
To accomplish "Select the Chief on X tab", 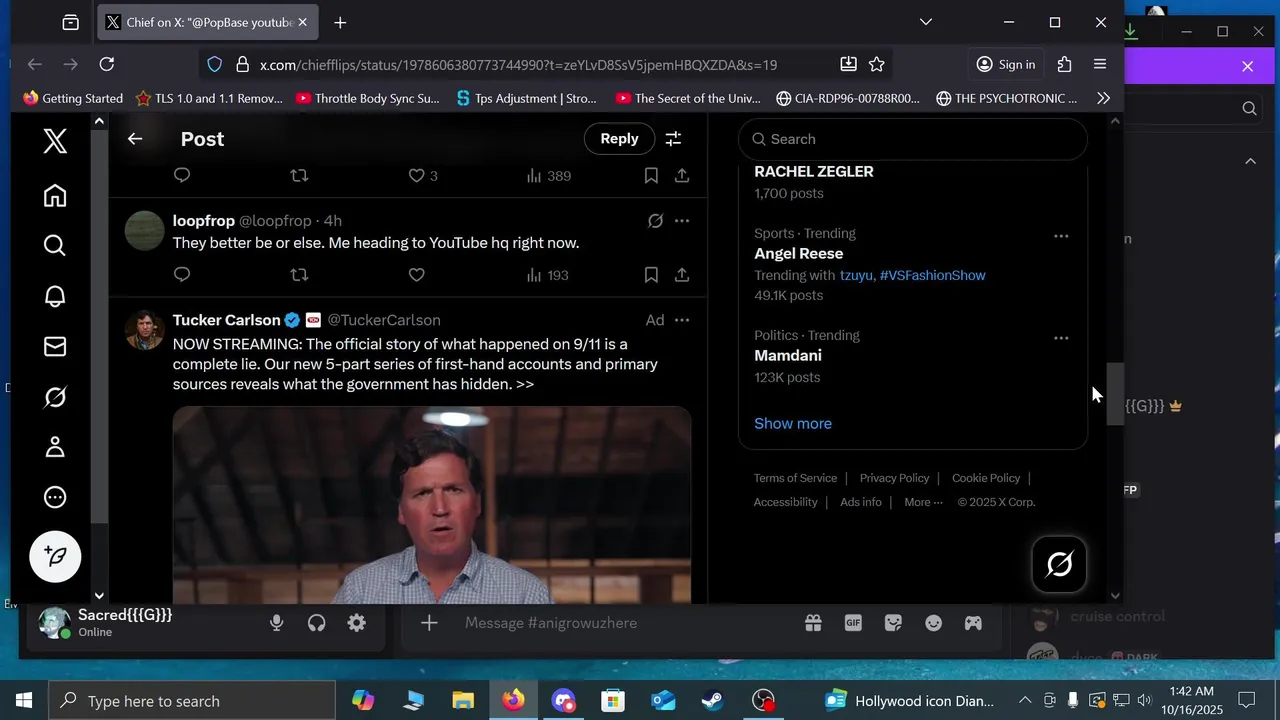I will point(209,22).
